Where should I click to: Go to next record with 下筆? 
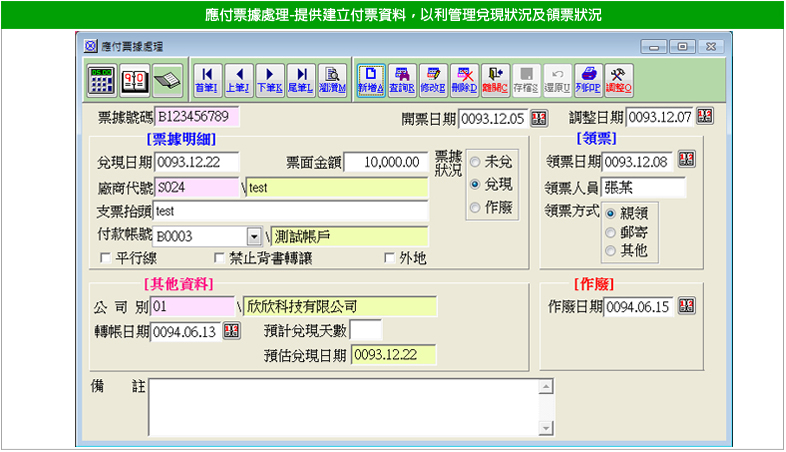coord(269,79)
